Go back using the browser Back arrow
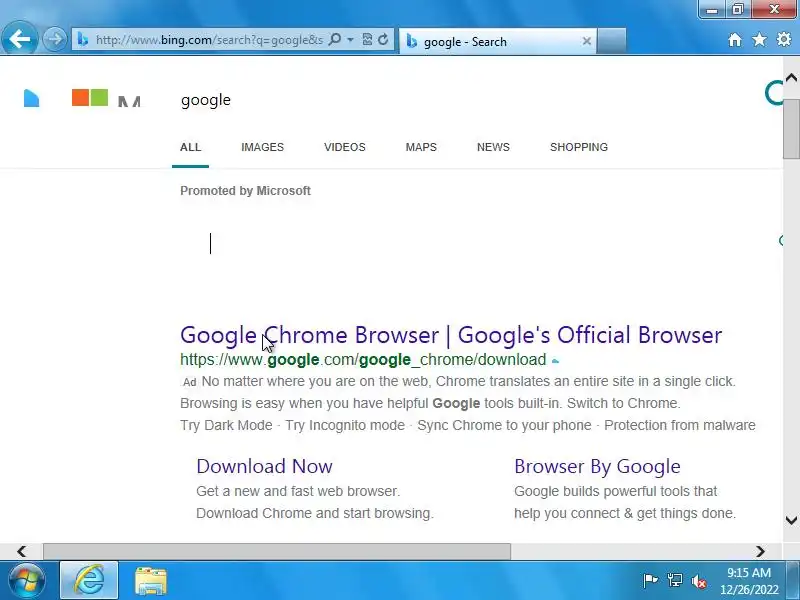The image size is (800, 600). [x=19, y=39]
